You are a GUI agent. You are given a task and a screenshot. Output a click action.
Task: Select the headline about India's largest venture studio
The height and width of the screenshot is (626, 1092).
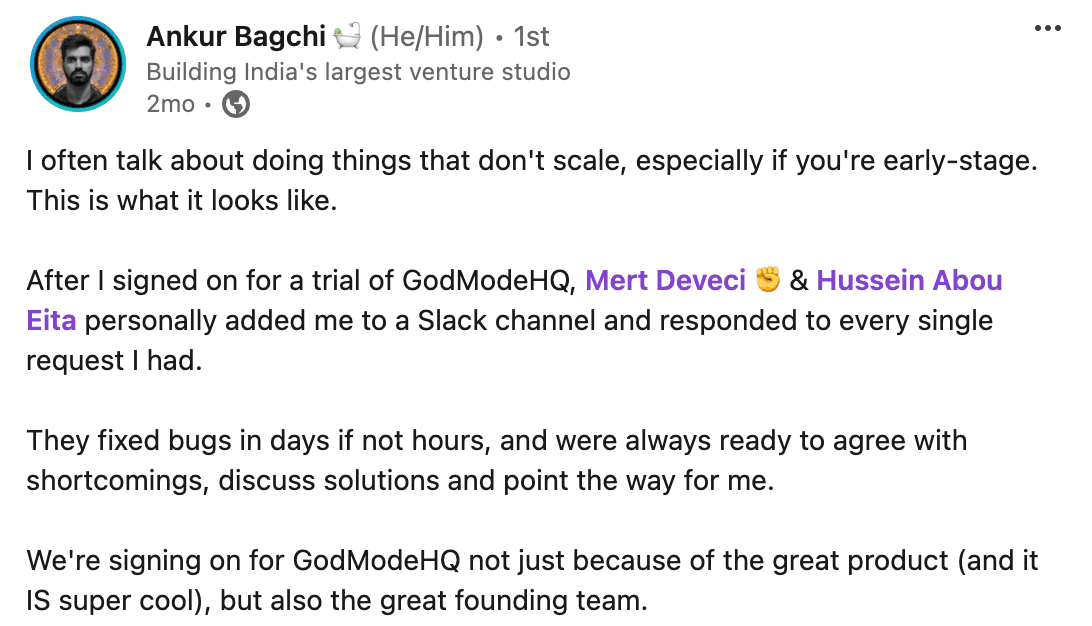coord(358,72)
